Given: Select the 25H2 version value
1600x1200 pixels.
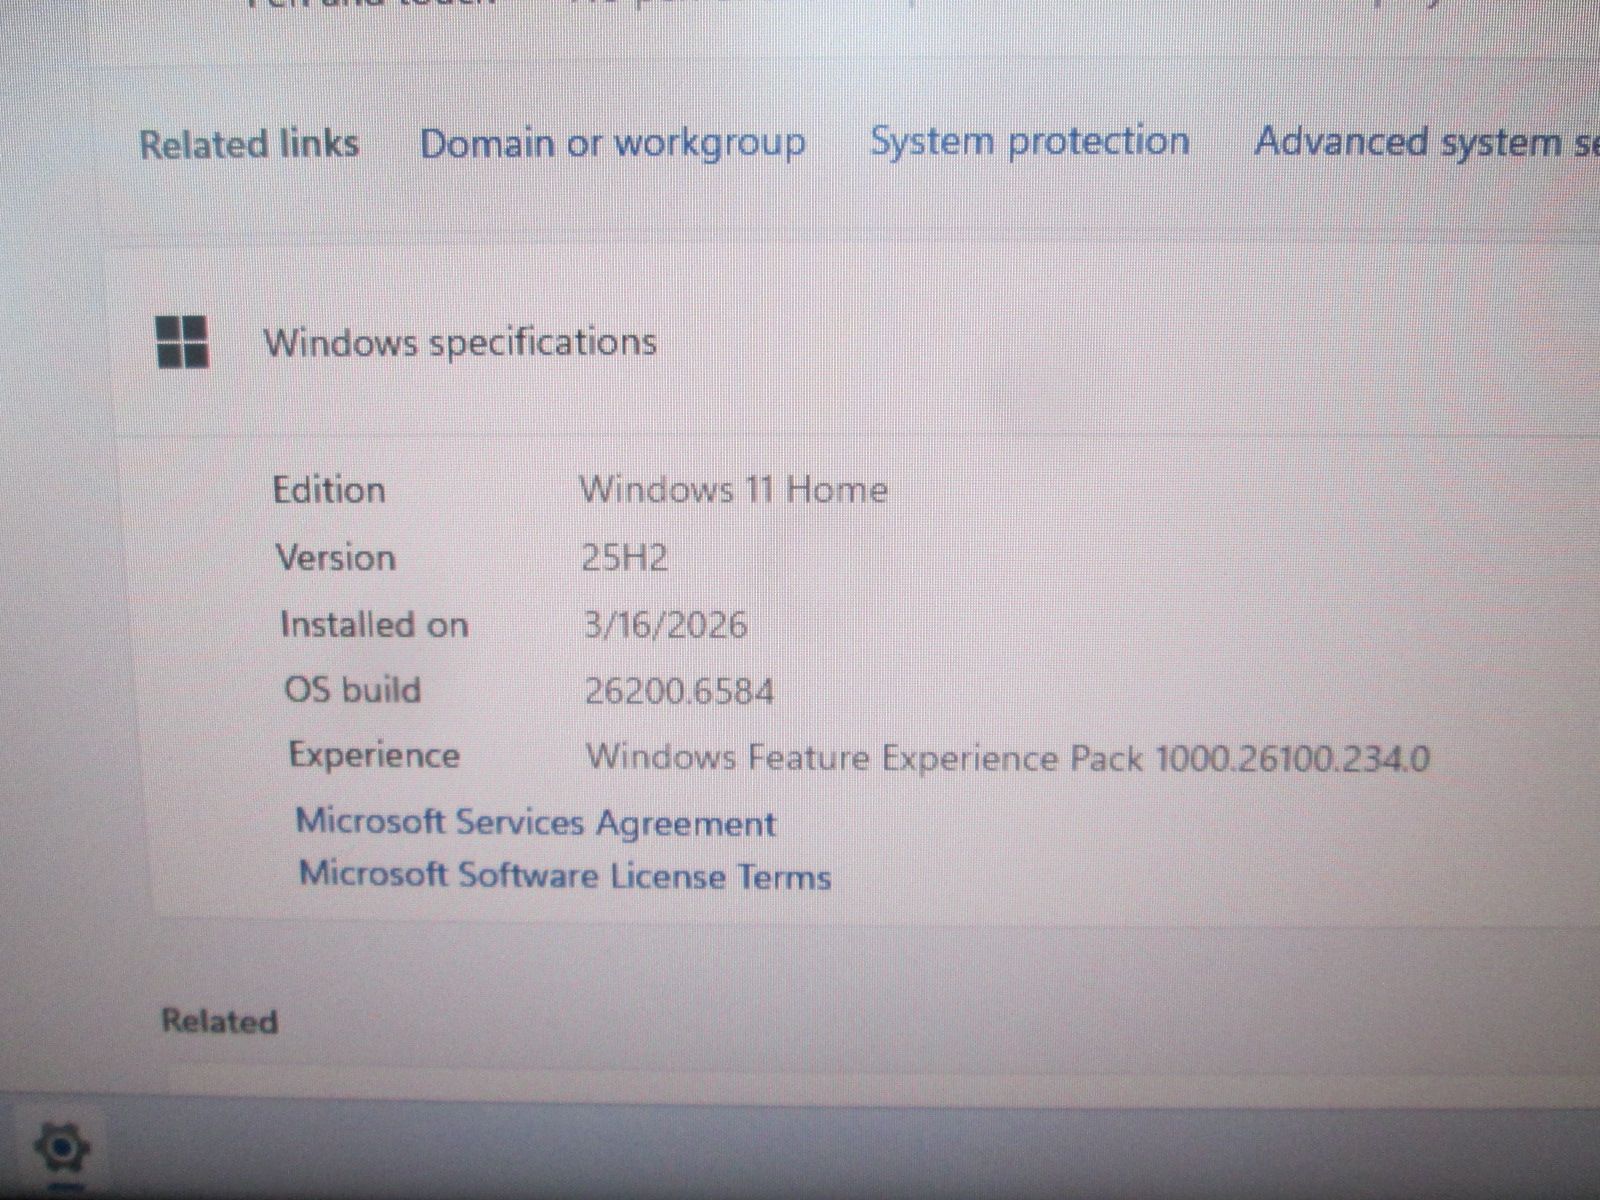Looking at the screenshot, I should [x=624, y=557].
